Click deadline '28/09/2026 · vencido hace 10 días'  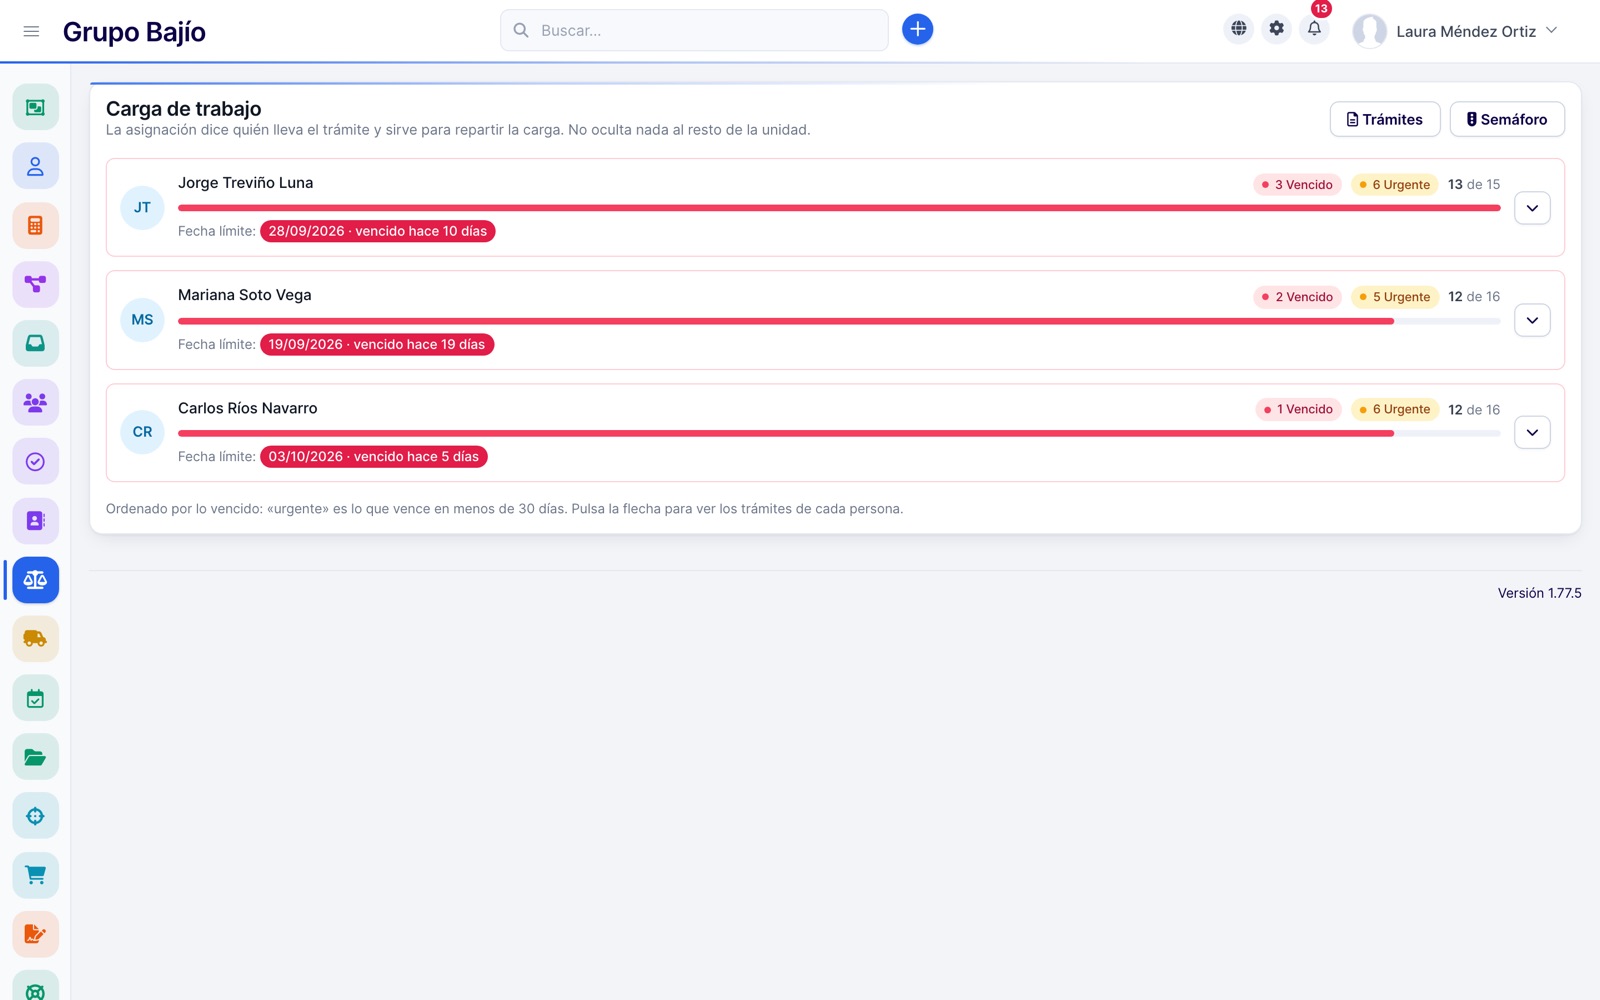[x=378, y=231]
